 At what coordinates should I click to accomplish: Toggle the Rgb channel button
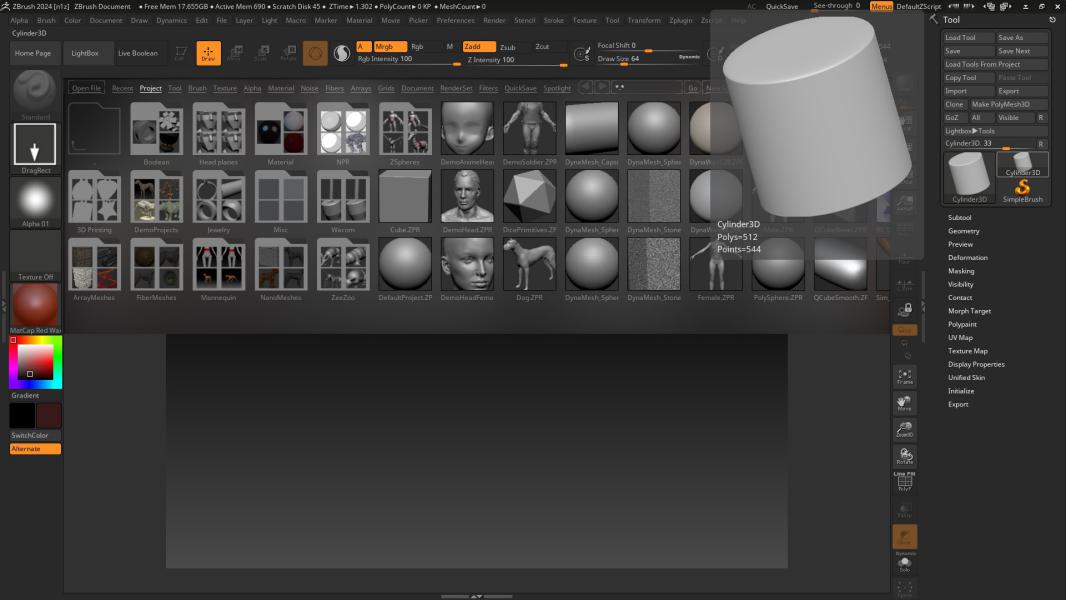click(x=417, y=46)
